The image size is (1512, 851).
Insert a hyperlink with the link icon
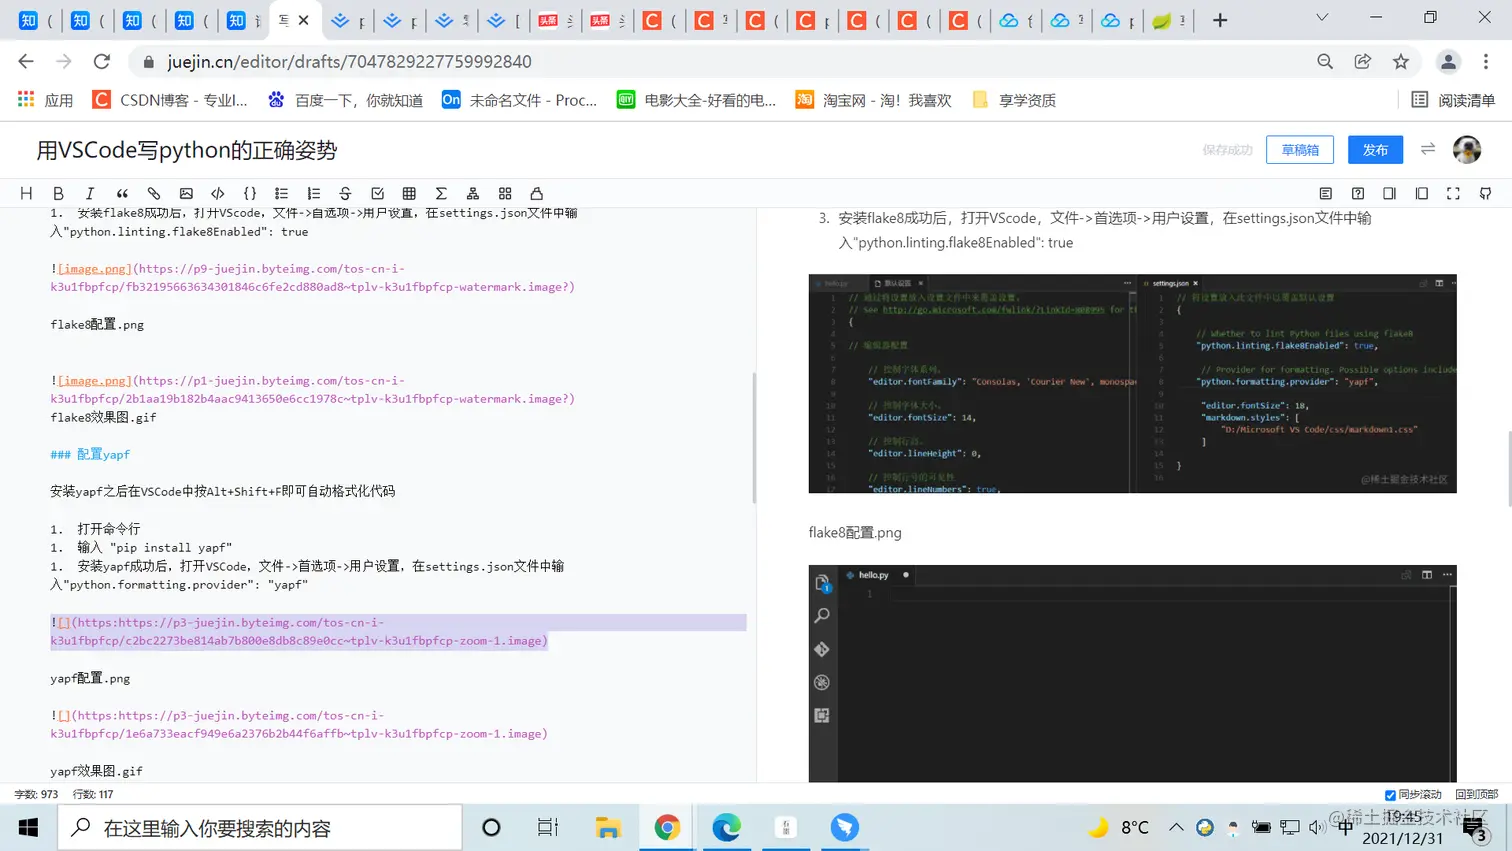tap(154, 193)
